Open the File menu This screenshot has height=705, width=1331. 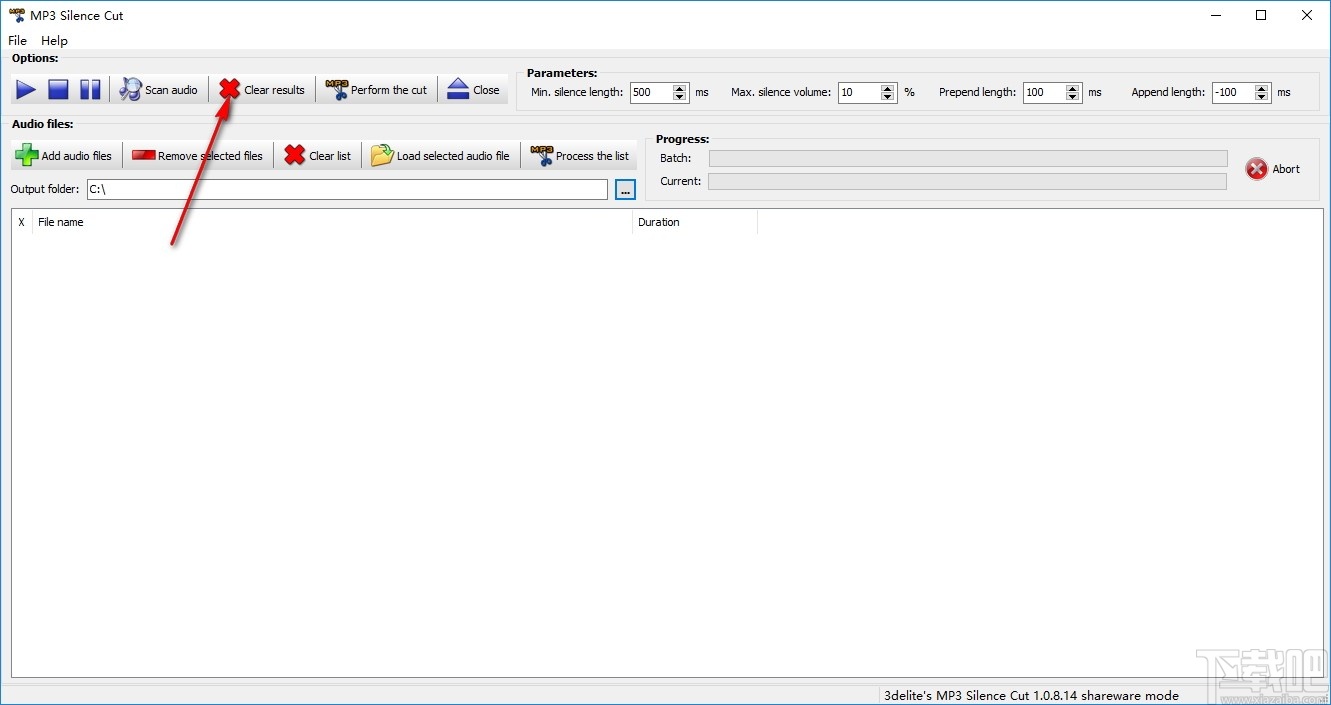(x=18, y=41)
